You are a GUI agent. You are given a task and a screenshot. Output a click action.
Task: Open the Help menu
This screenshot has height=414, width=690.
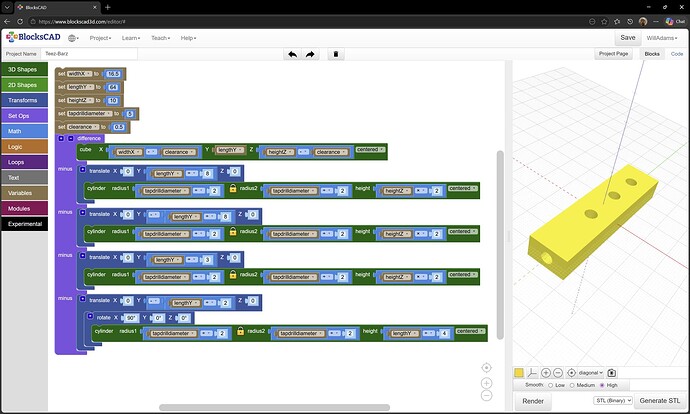coord(188,38)
